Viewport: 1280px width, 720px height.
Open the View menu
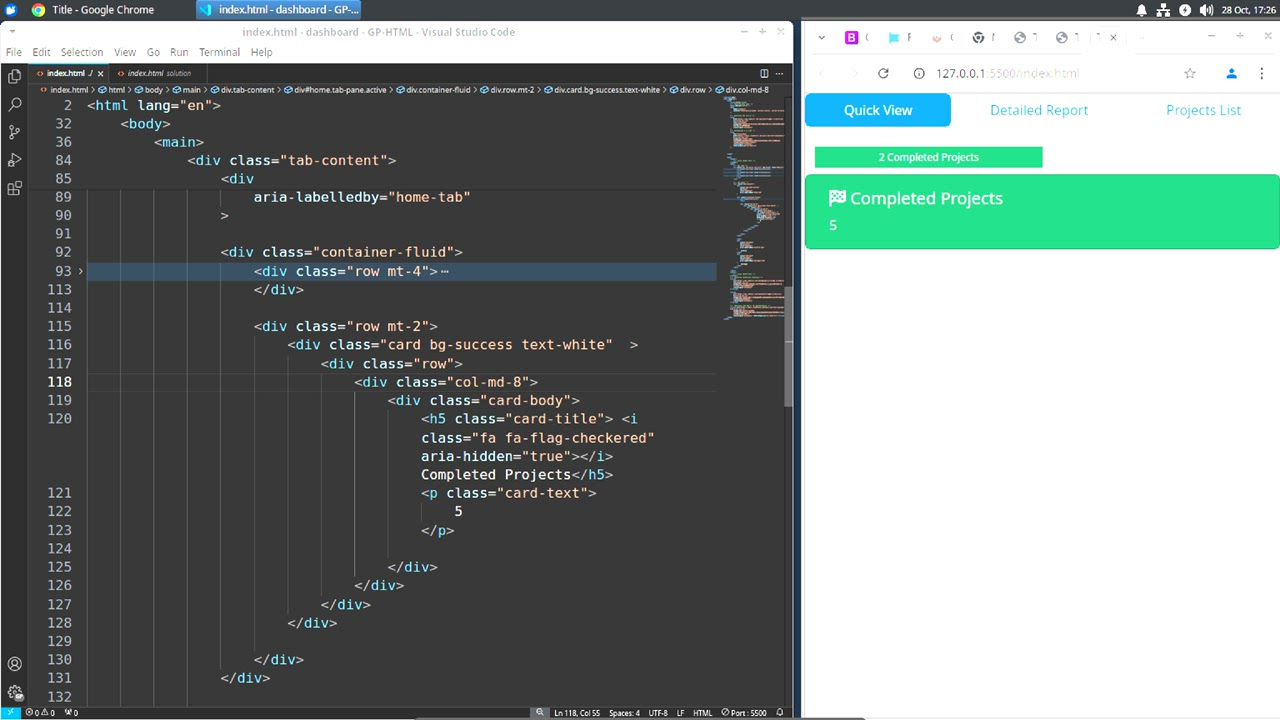click(125, 52)
